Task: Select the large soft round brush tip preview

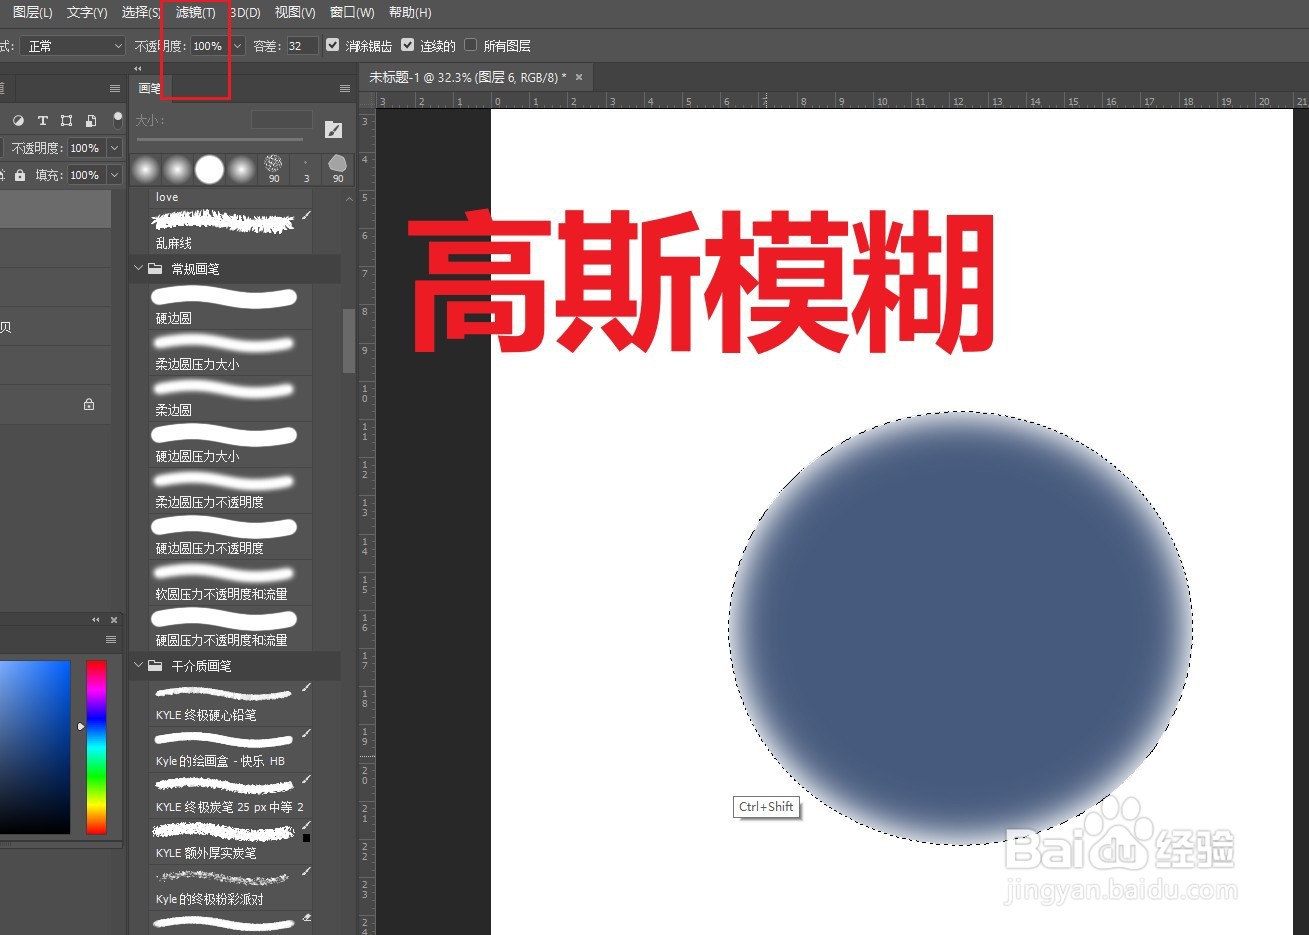Action: [x=209, y=170]
